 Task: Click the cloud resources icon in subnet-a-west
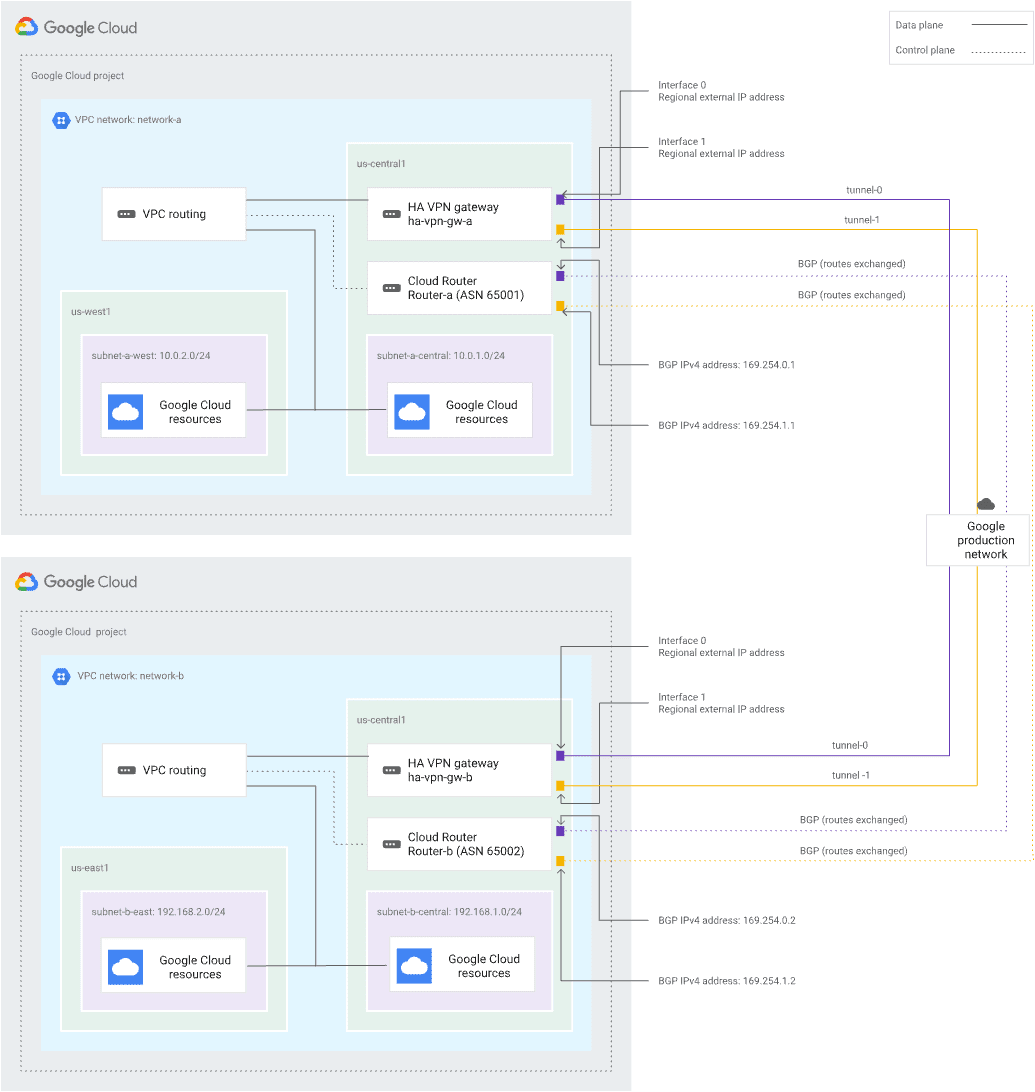point(125,412)
